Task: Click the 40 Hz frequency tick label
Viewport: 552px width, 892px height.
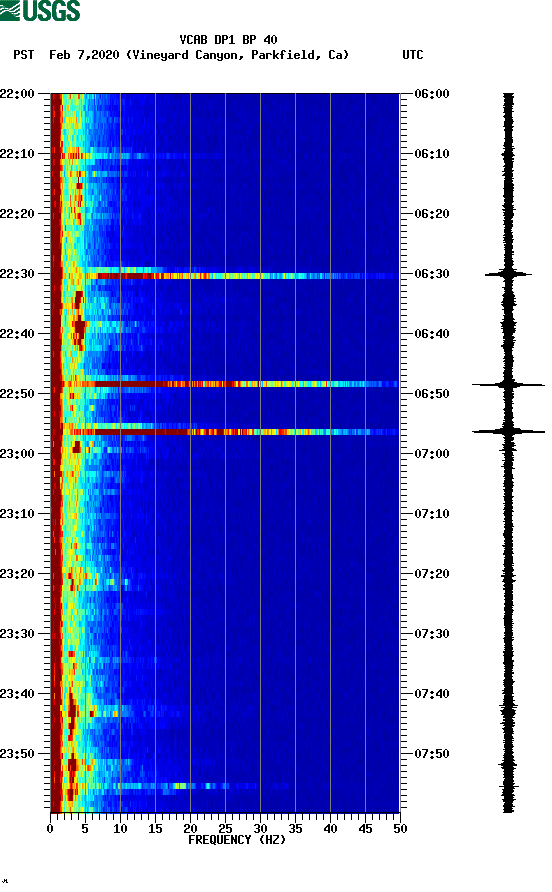Action: [x=330, y=829]
